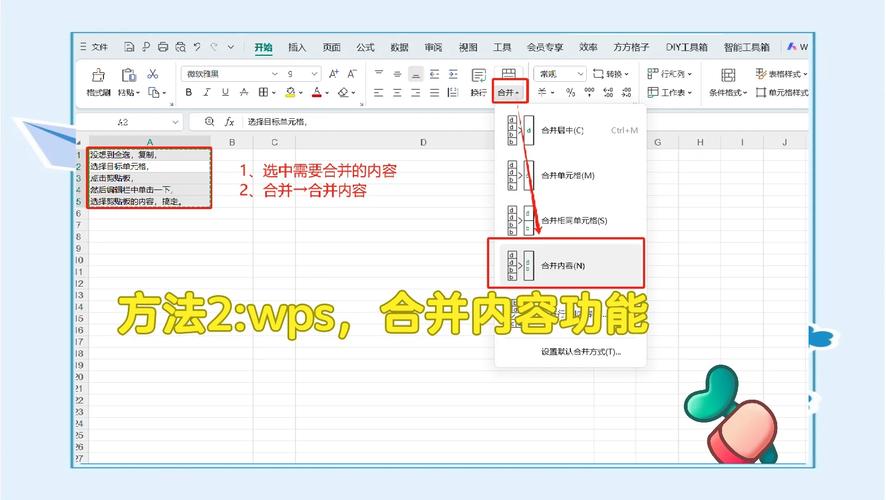Screen dimensions: 886x500
Task: Open Conditional Formatting (条件格式)
Action: coord(728,82)
